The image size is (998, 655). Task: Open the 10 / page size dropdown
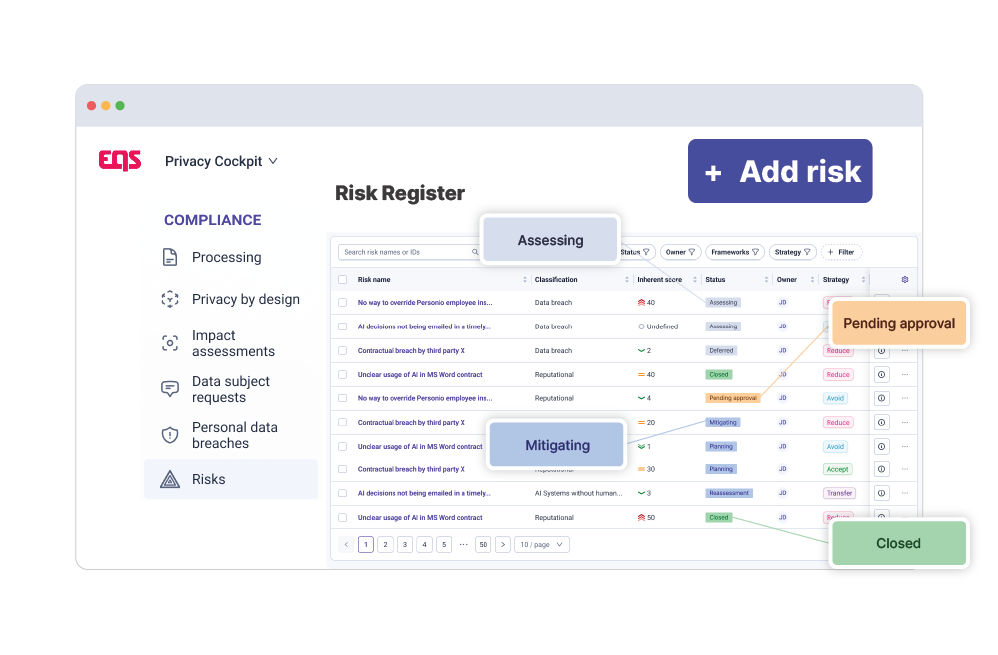click(542, 545)
